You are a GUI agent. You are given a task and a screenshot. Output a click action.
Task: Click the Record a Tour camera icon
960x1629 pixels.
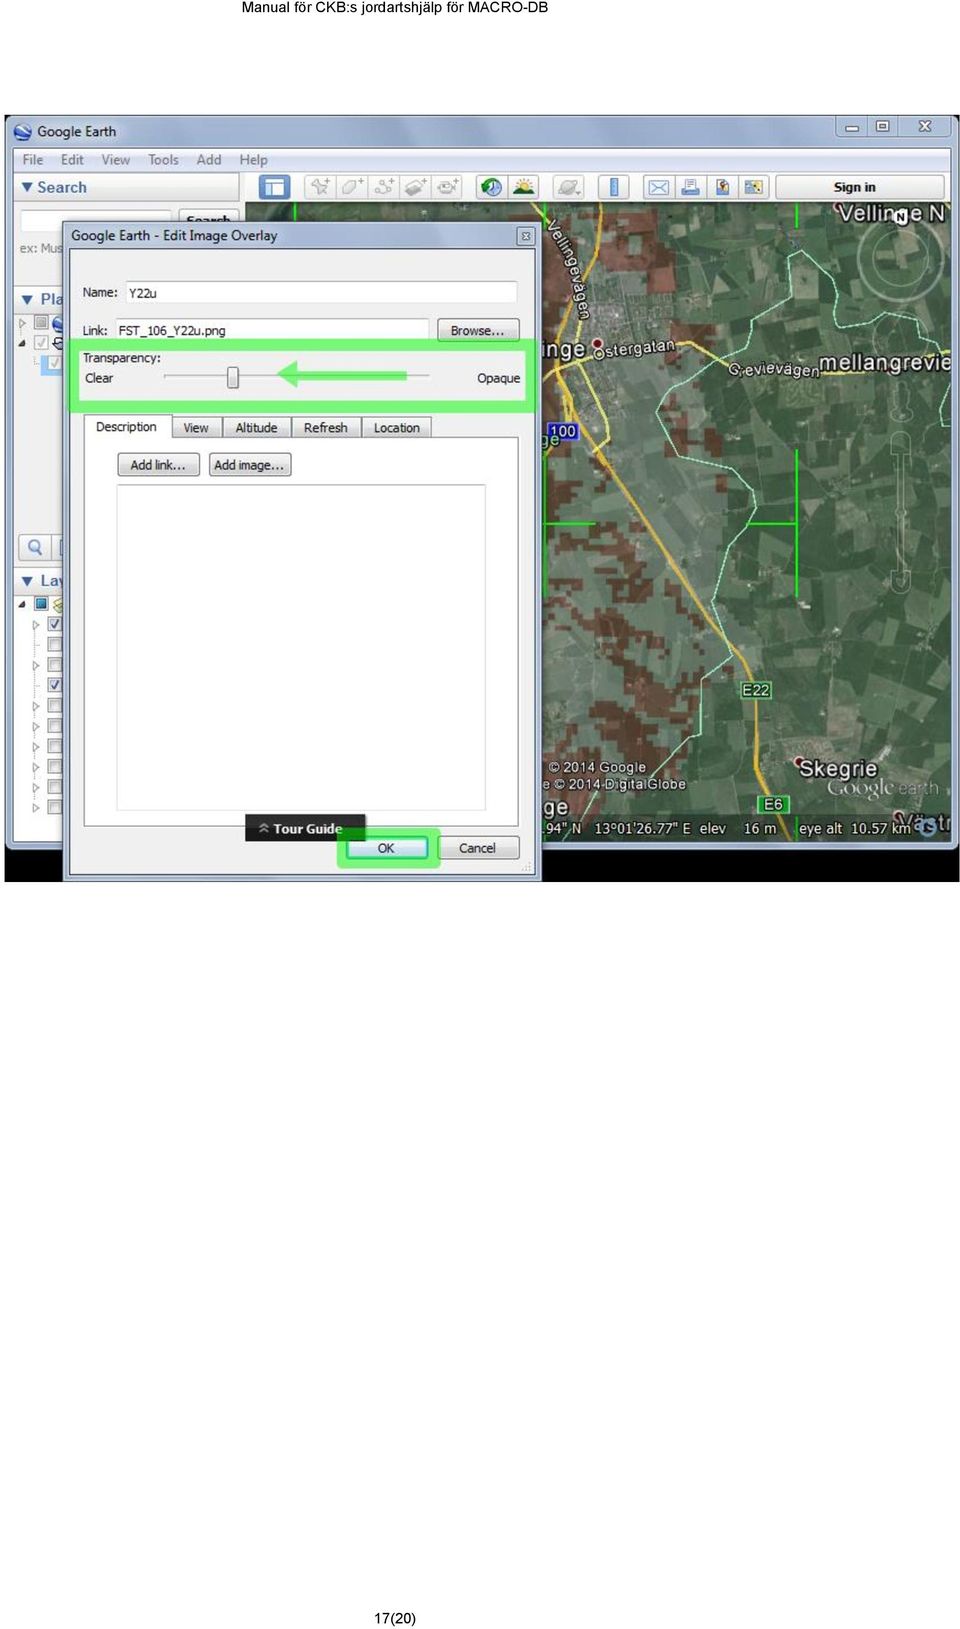point(448,187)
